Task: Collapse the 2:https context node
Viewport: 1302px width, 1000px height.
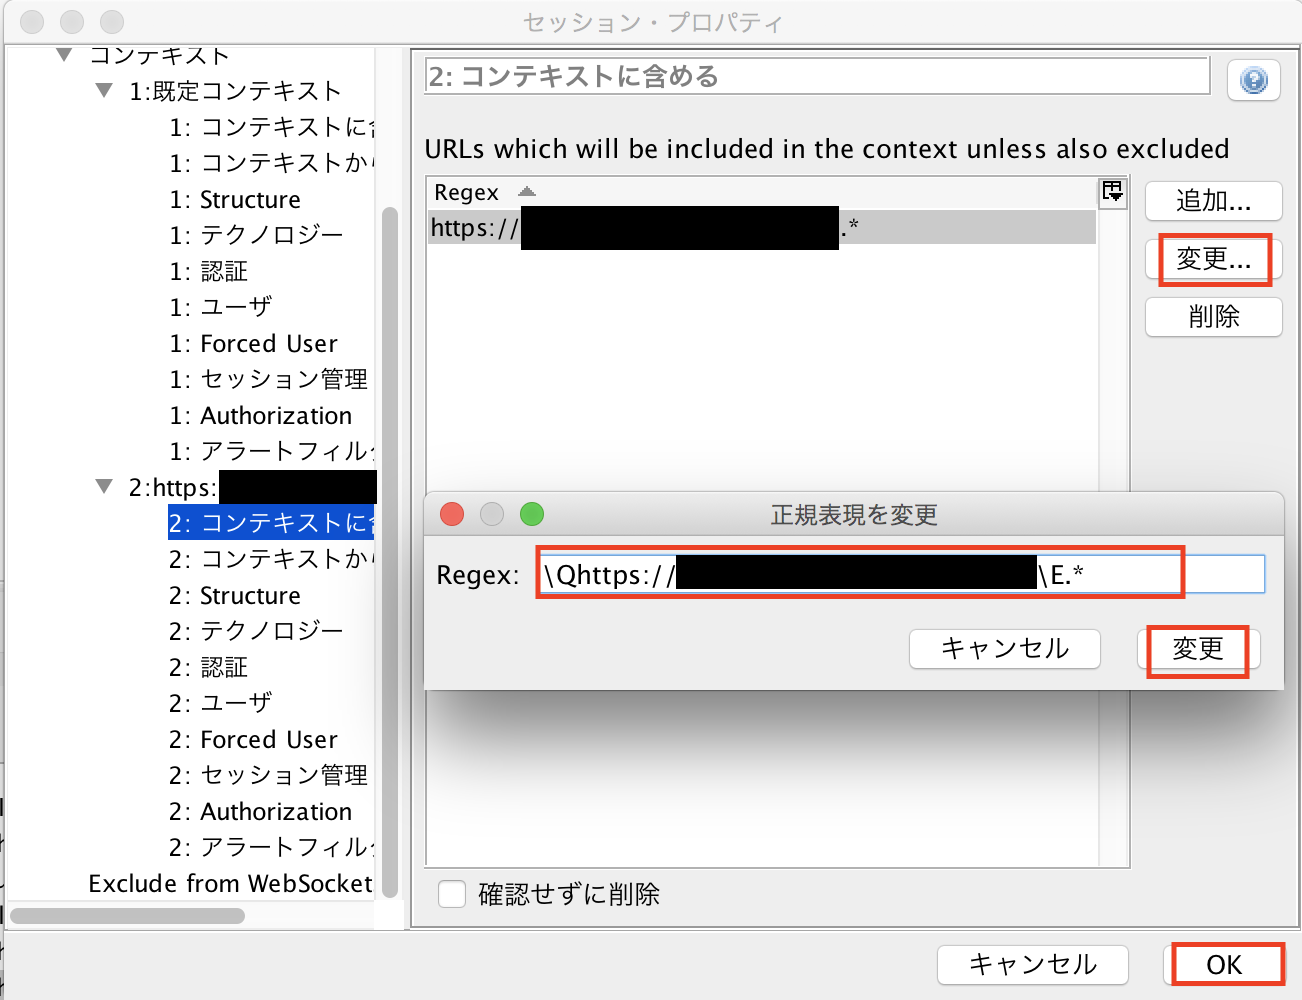Action: point(104,487)
